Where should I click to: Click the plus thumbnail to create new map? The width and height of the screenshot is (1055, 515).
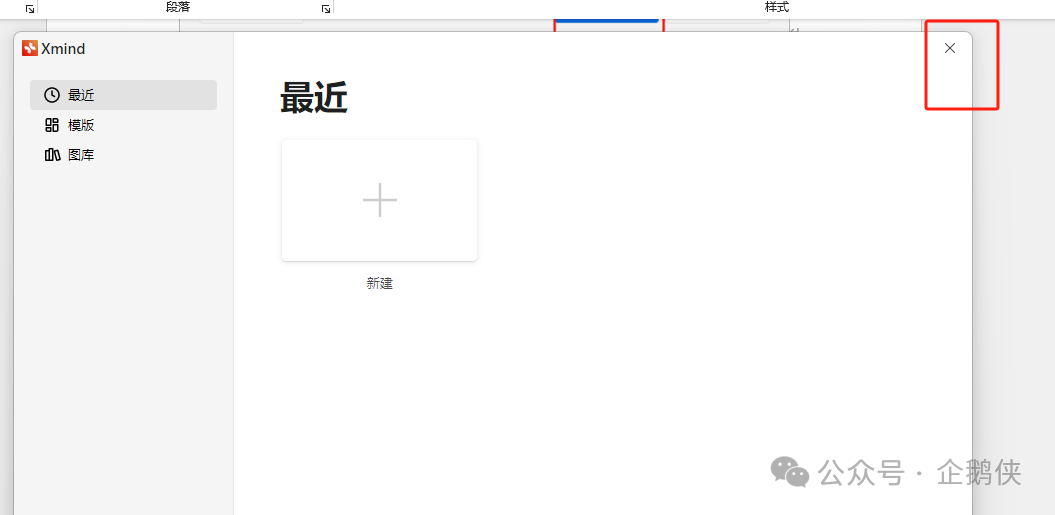(x=379, y=200)
